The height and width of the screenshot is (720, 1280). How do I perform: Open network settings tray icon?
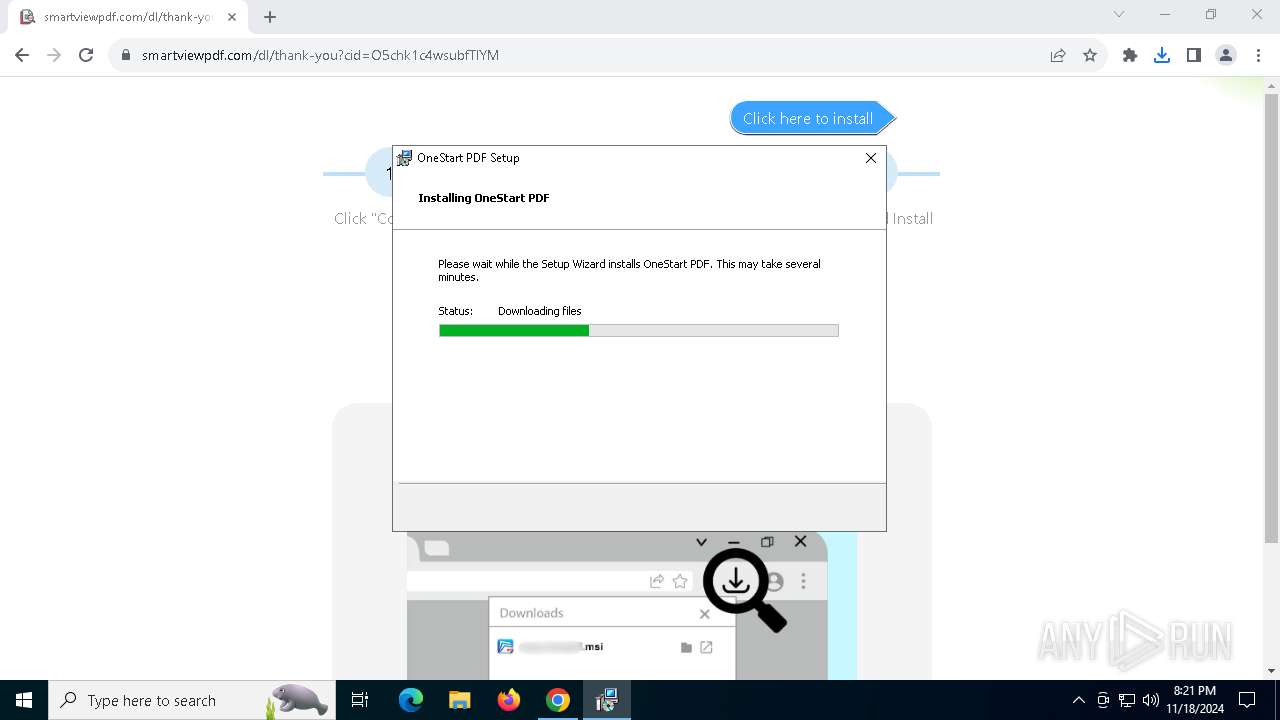tap(1127, 700)
